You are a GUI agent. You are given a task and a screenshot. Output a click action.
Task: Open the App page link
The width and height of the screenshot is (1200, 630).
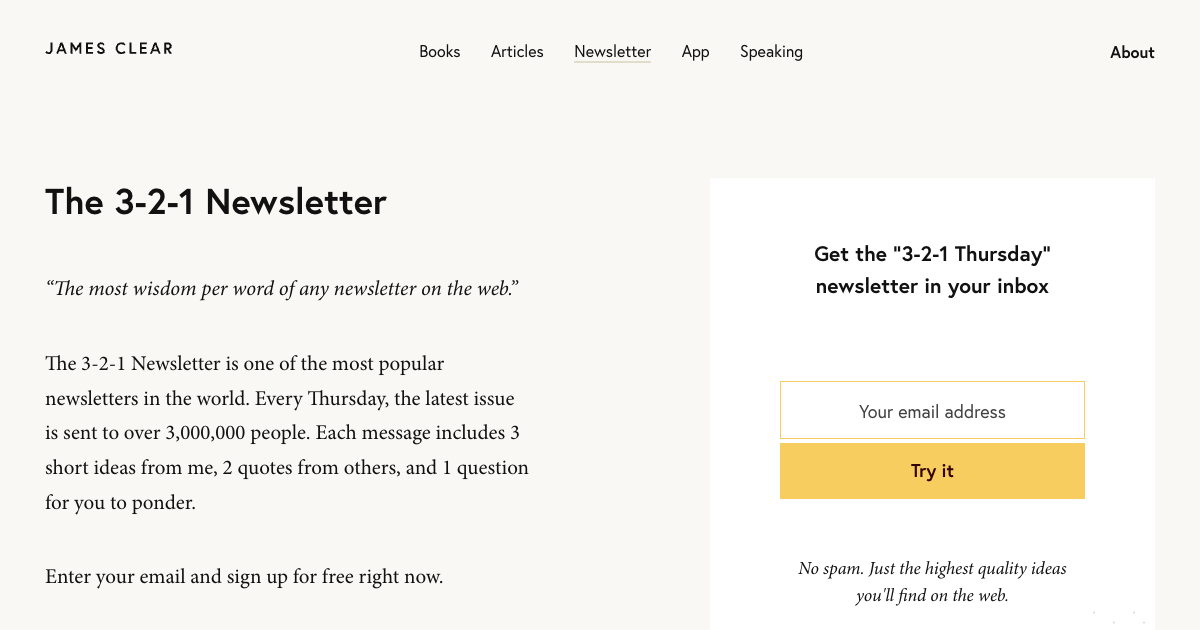(x=695, y=52)
